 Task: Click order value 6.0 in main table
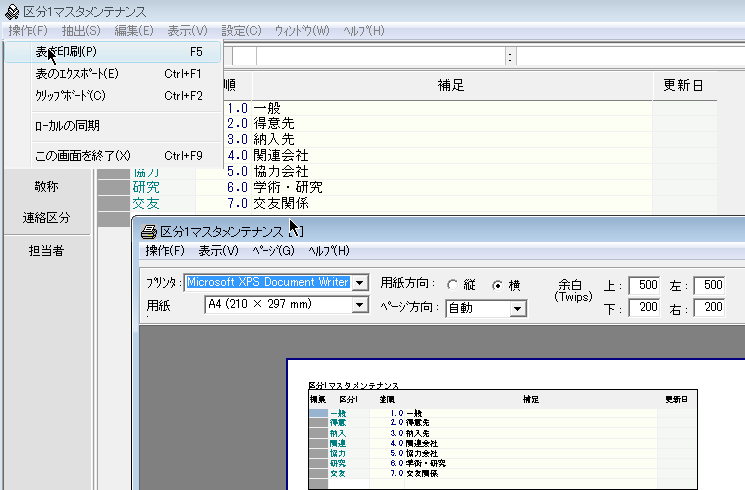pyautogui.click(x=223, y=187)
